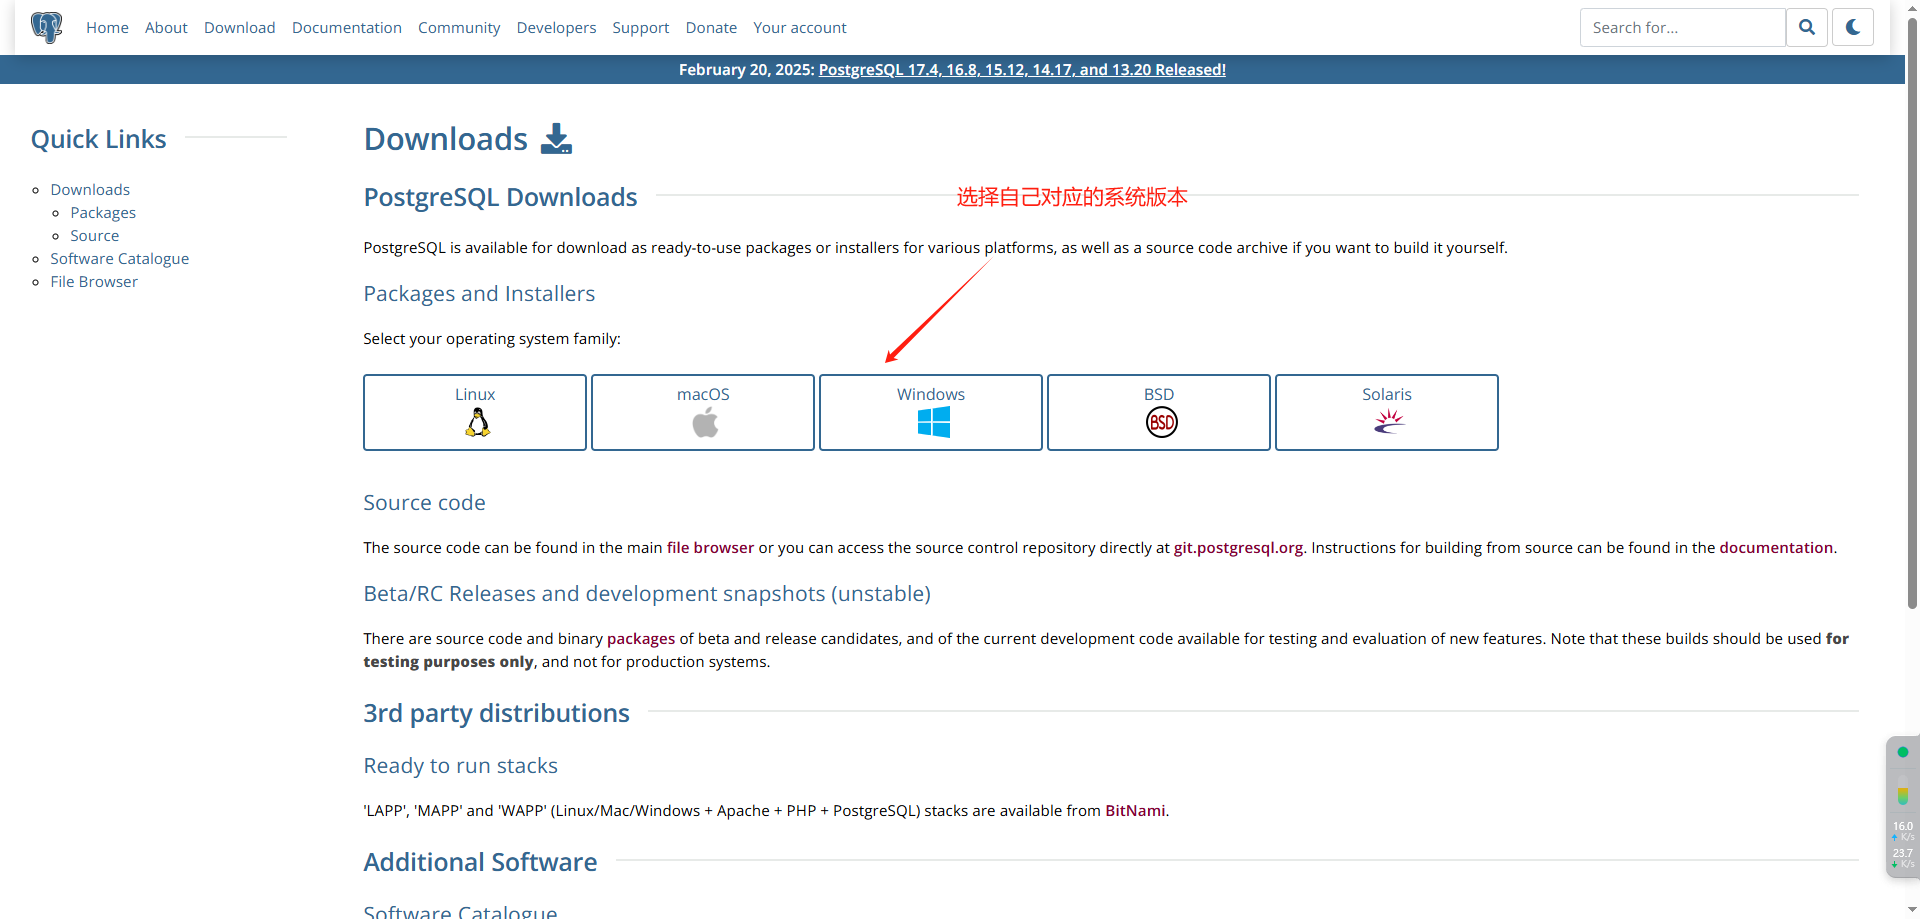Viewport: 1920px width, 919px height.
Task: Click the macOS label text
Action: (703, 395)
